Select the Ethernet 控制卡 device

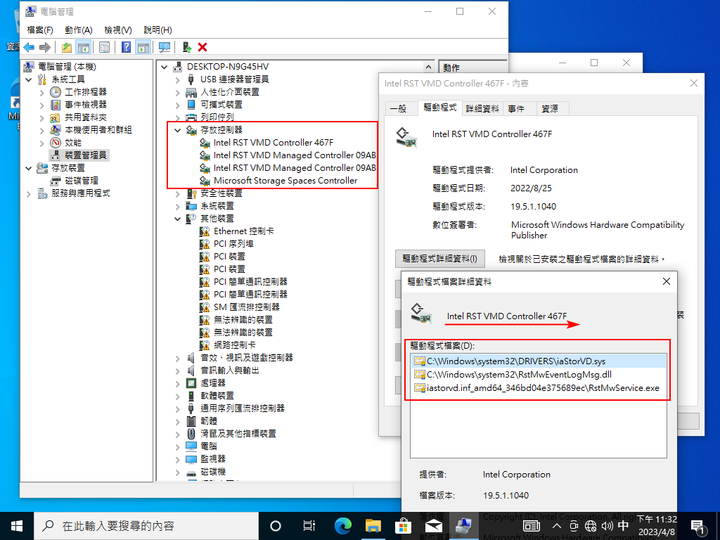pyautogui.click(x=243, y=231)
